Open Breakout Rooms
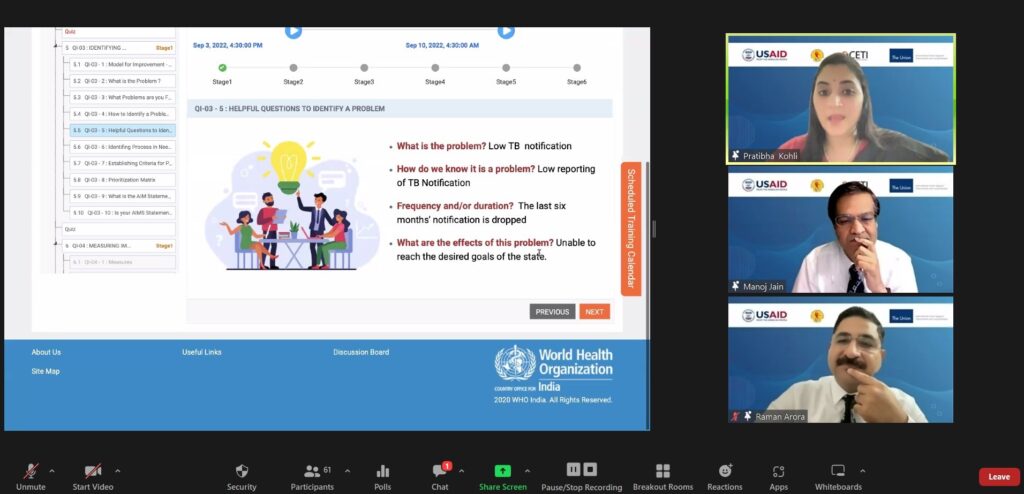 coord(662,470)
